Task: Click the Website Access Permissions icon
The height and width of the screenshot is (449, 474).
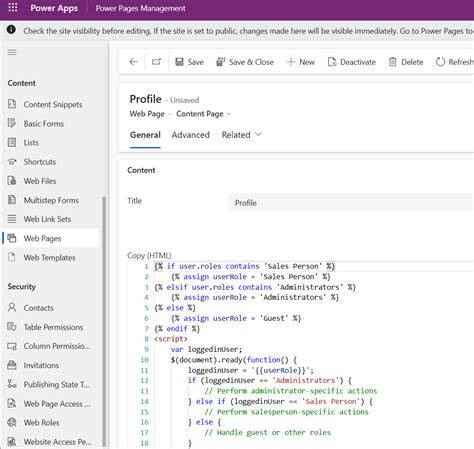Action: pyautogui.click(x=12, y=442)
